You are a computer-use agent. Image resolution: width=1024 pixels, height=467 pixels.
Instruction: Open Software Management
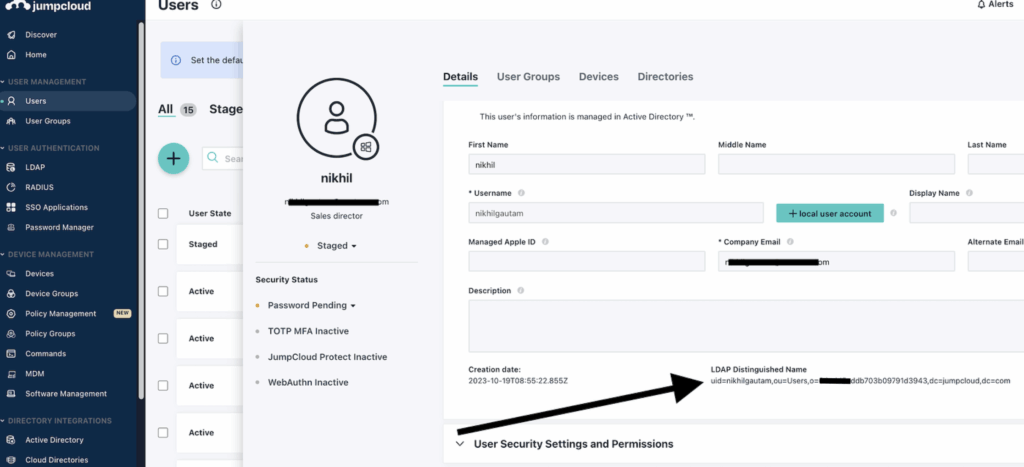65,394
